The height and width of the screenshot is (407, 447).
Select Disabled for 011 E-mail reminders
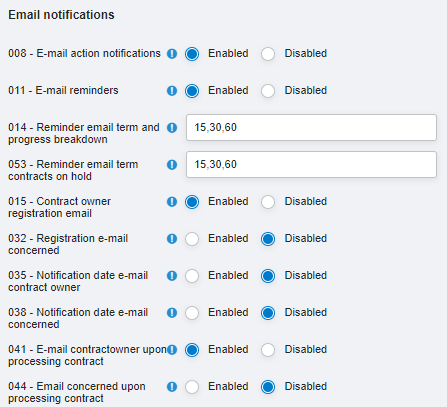pyautogui.click(x=268, y=91)
